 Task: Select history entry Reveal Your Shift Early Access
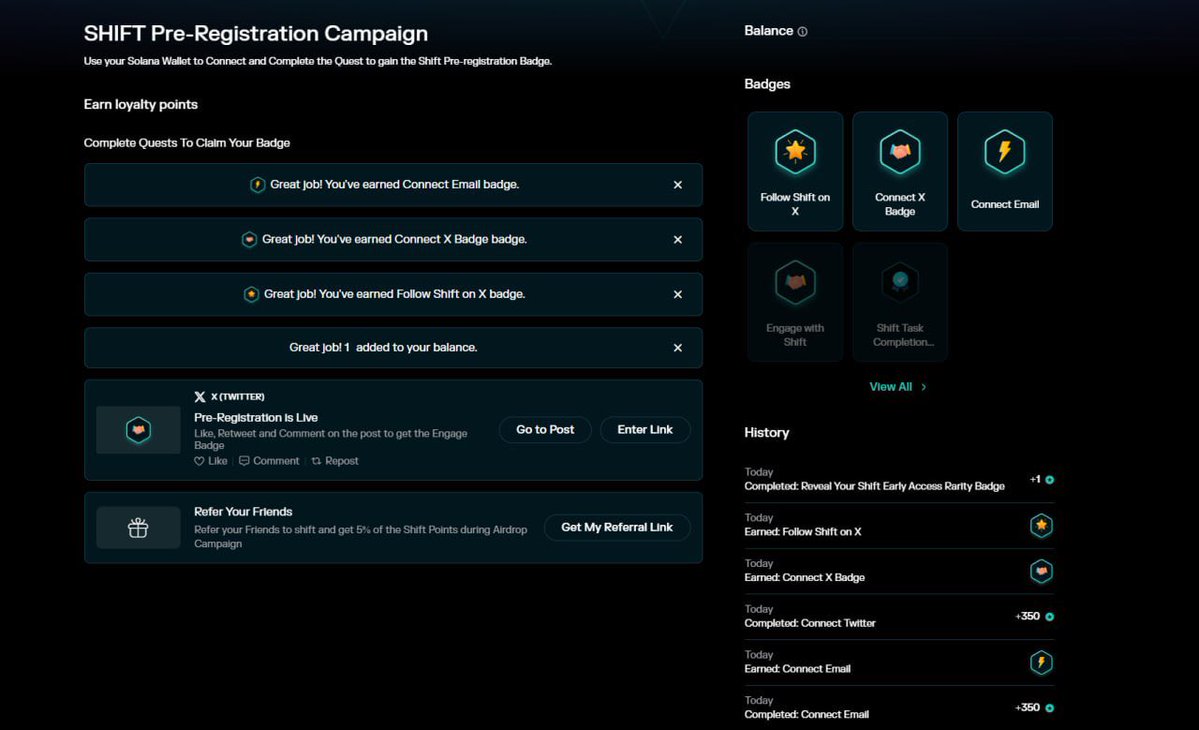[x=899, y=479]
